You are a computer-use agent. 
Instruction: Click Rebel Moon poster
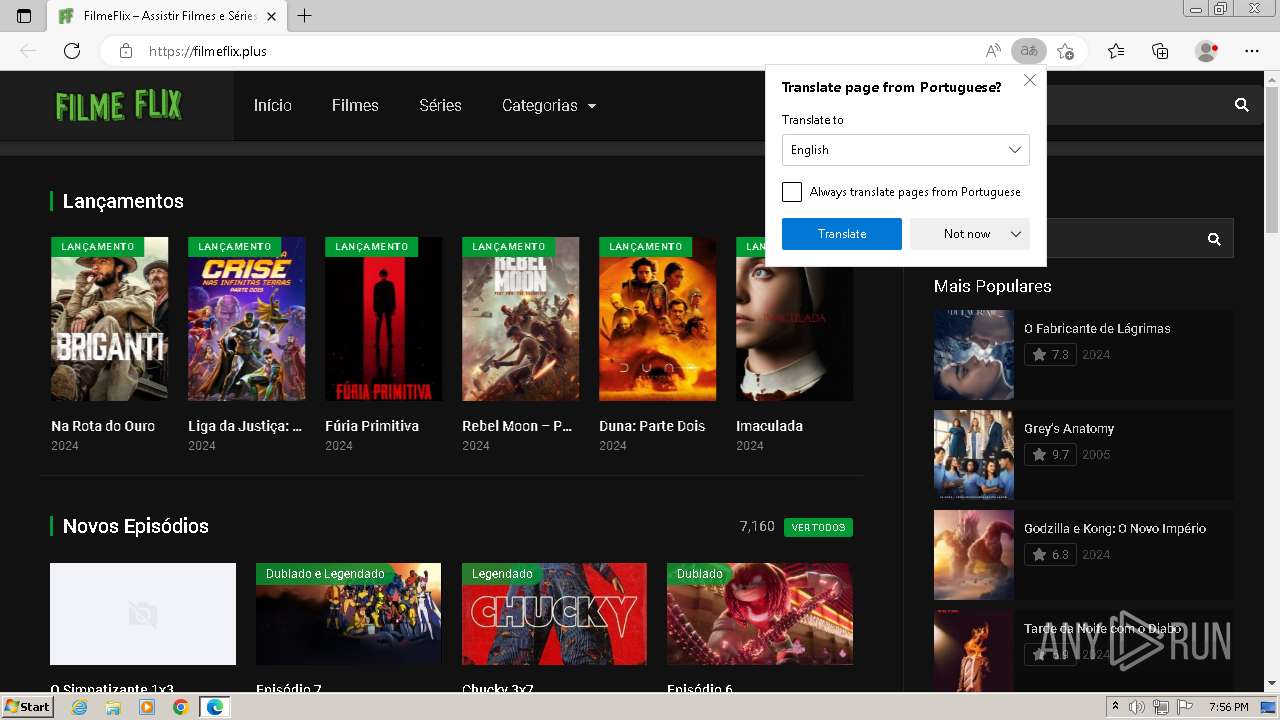[x=521, y=319]
